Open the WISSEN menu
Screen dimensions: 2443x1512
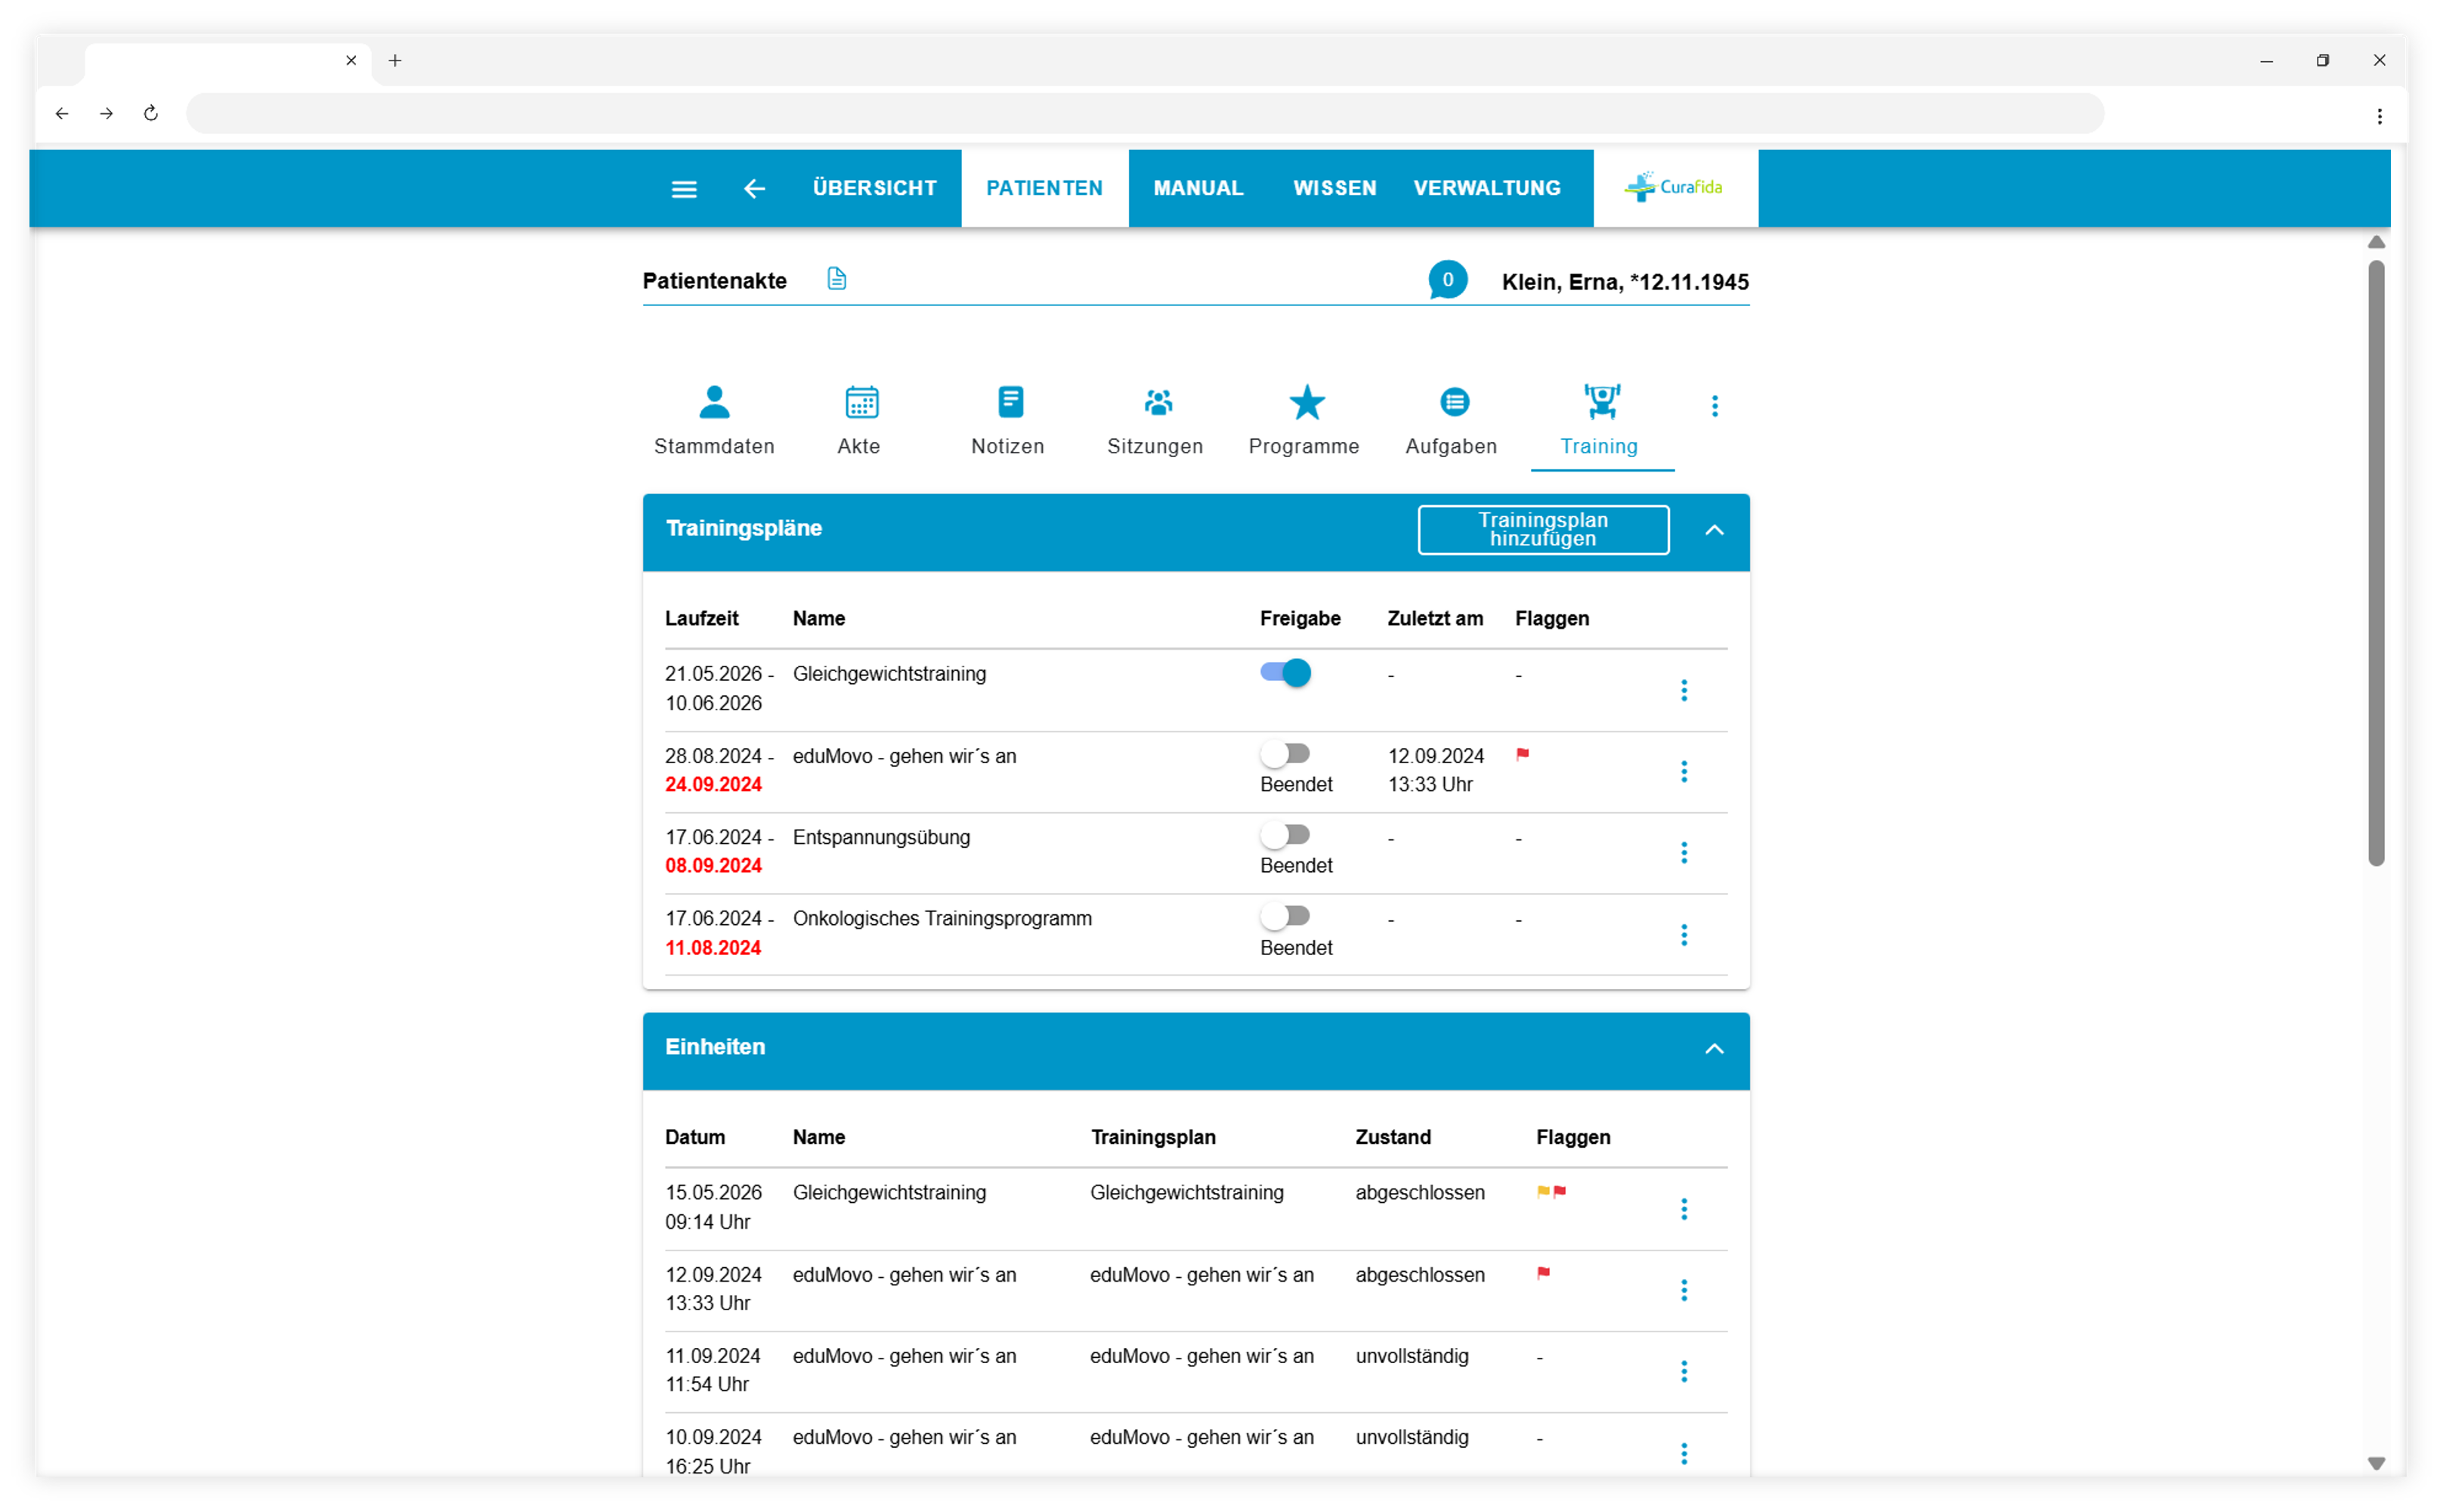coord(1334,188)
